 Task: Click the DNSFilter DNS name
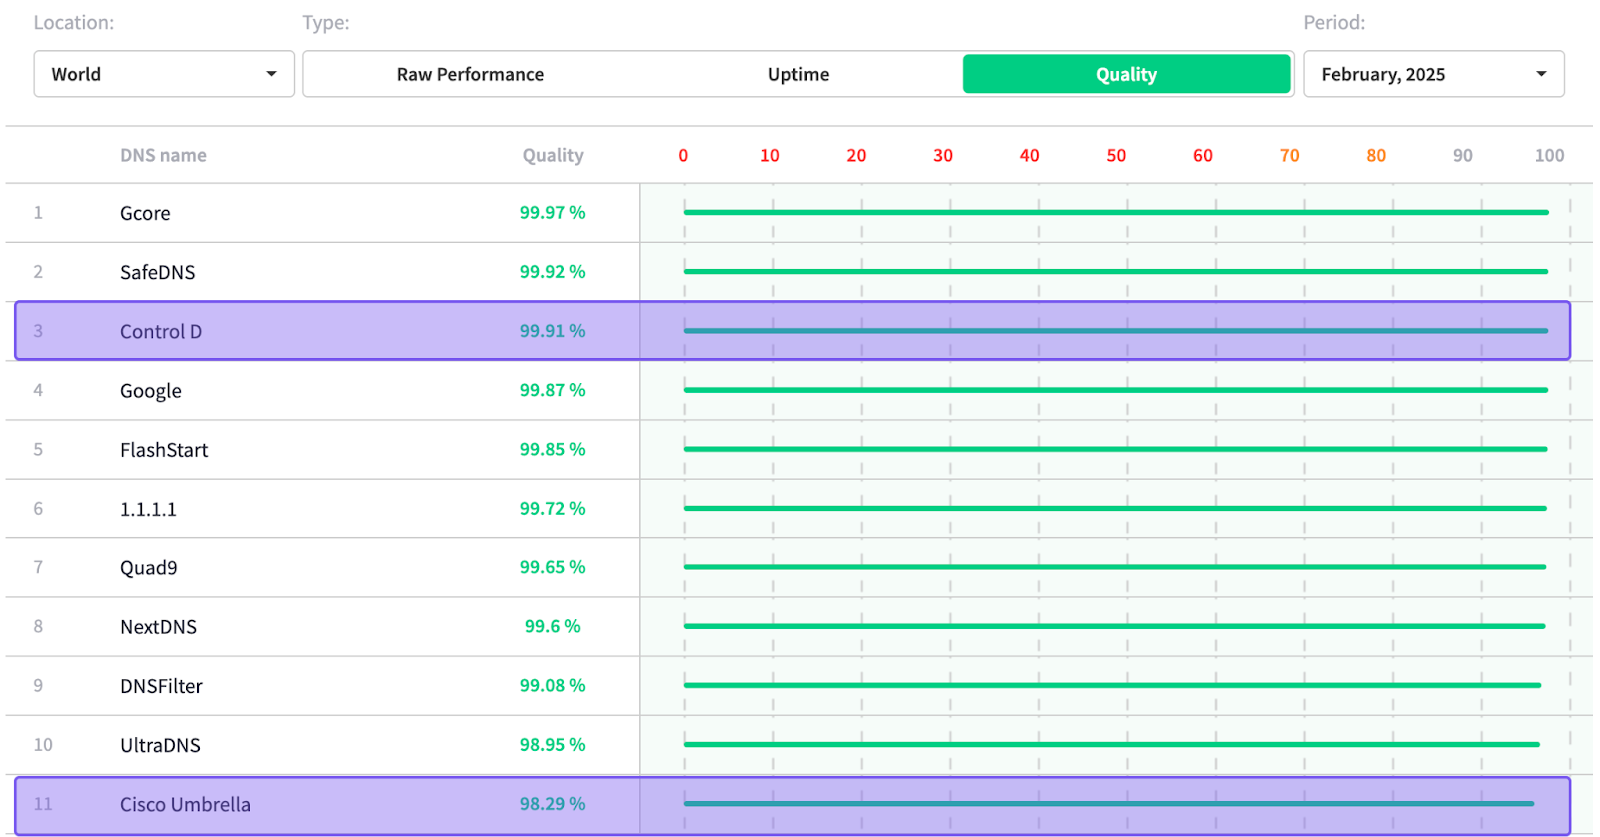[161, 686]
